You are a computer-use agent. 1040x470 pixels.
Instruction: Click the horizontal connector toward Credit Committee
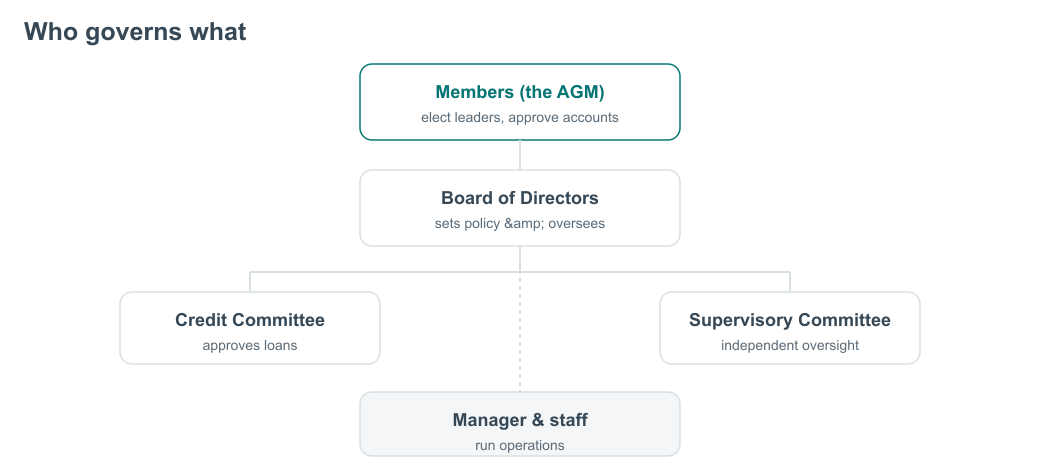click(385, 272)
